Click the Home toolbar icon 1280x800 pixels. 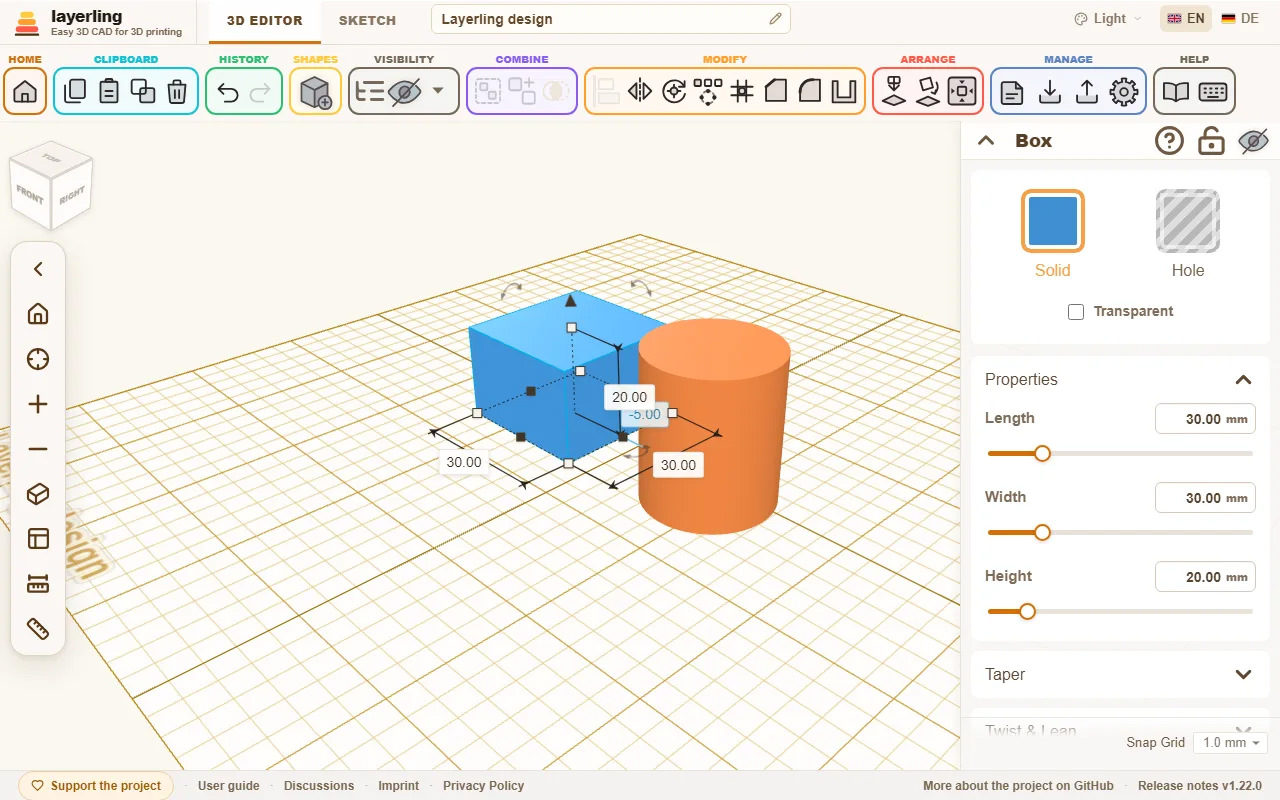25,92
